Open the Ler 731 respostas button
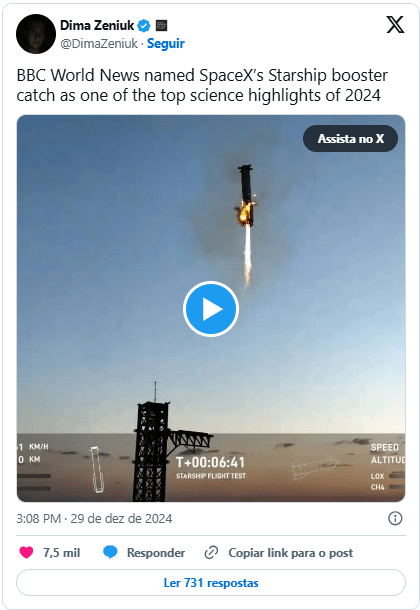The height and width of the screenshot is (610, 420). (211, 583)
